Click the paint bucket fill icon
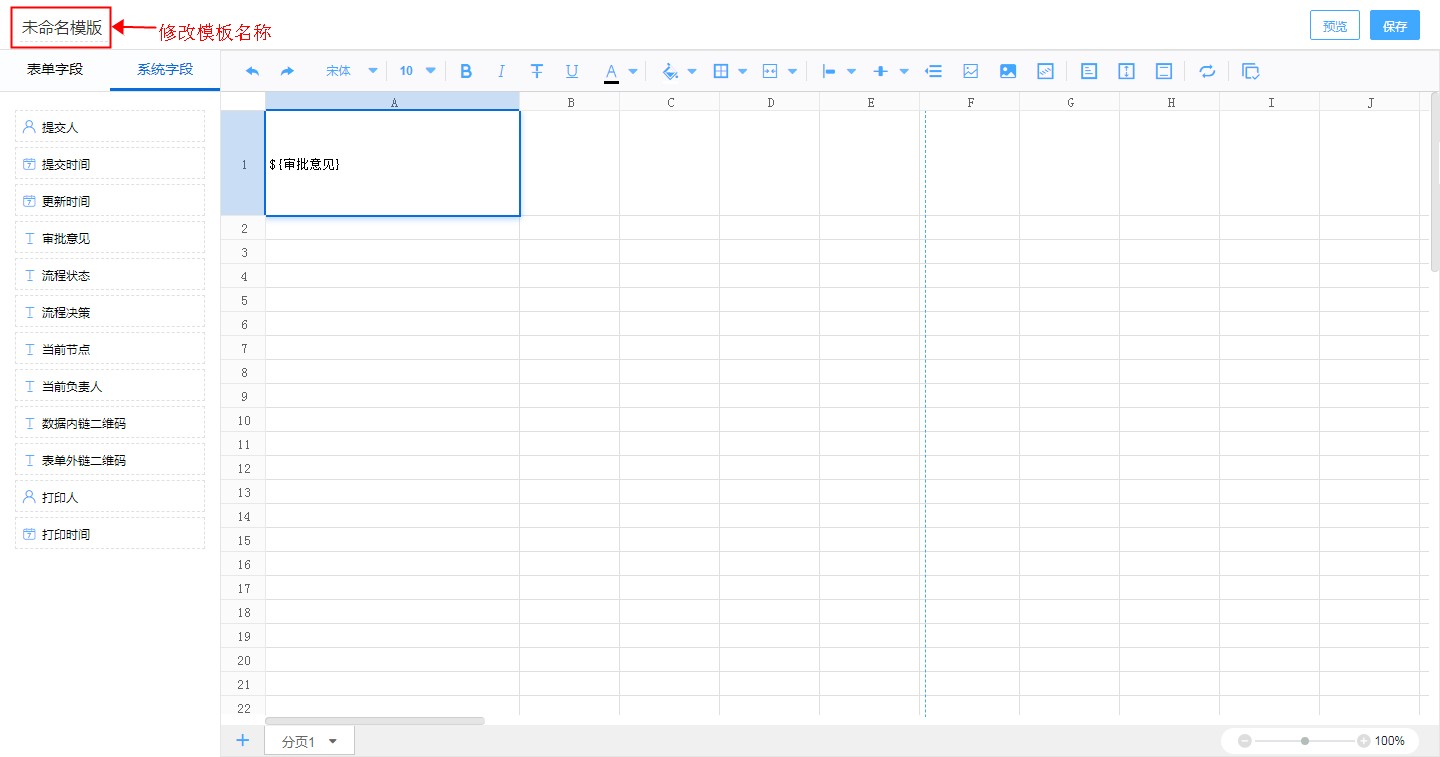 point(670,71)
